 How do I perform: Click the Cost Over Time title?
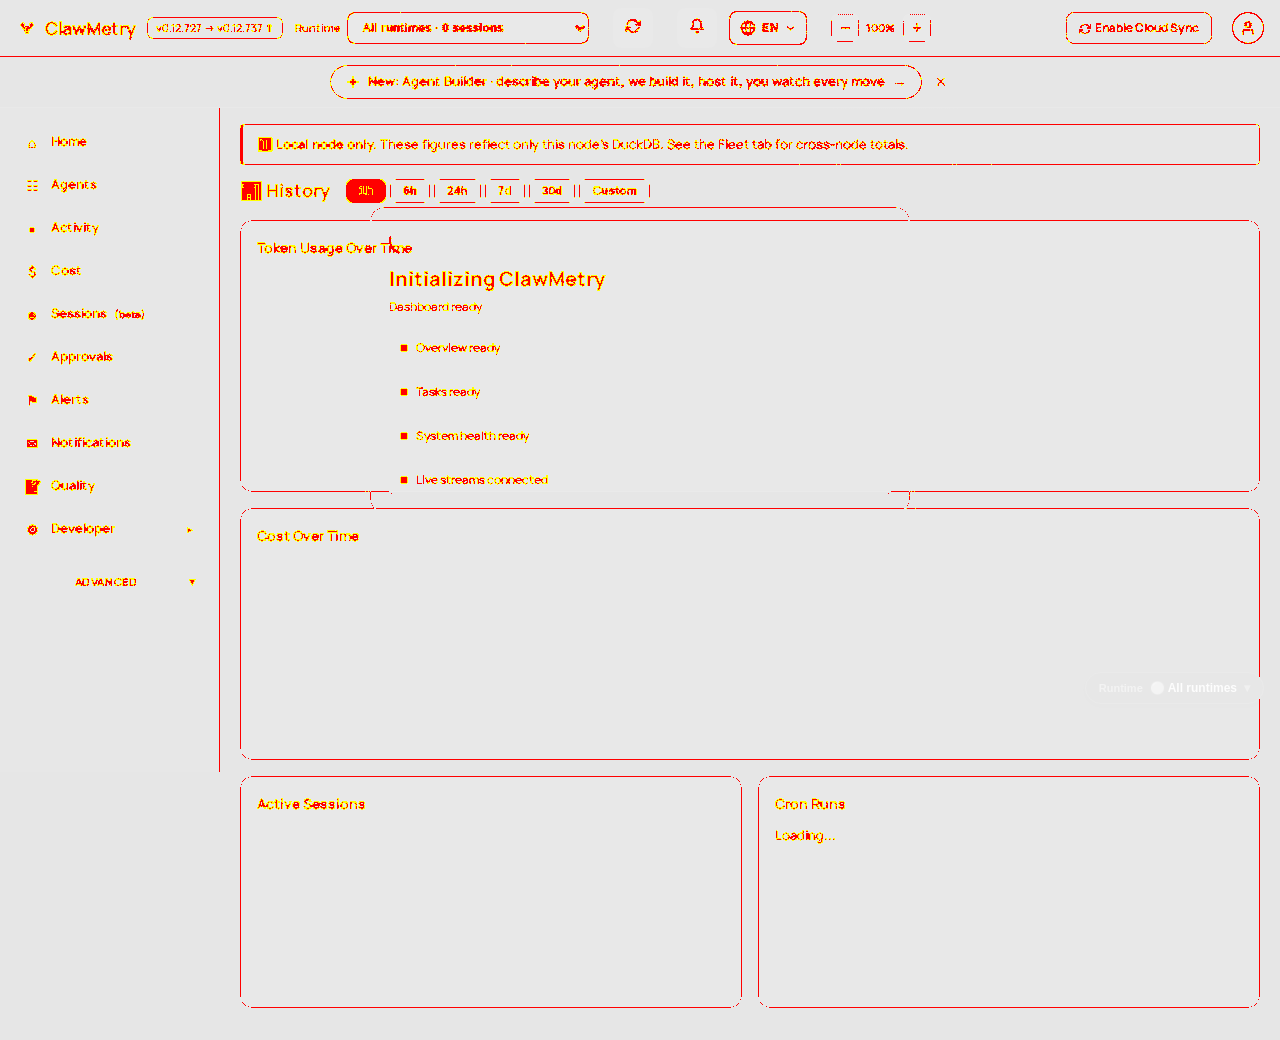point(308,536)
